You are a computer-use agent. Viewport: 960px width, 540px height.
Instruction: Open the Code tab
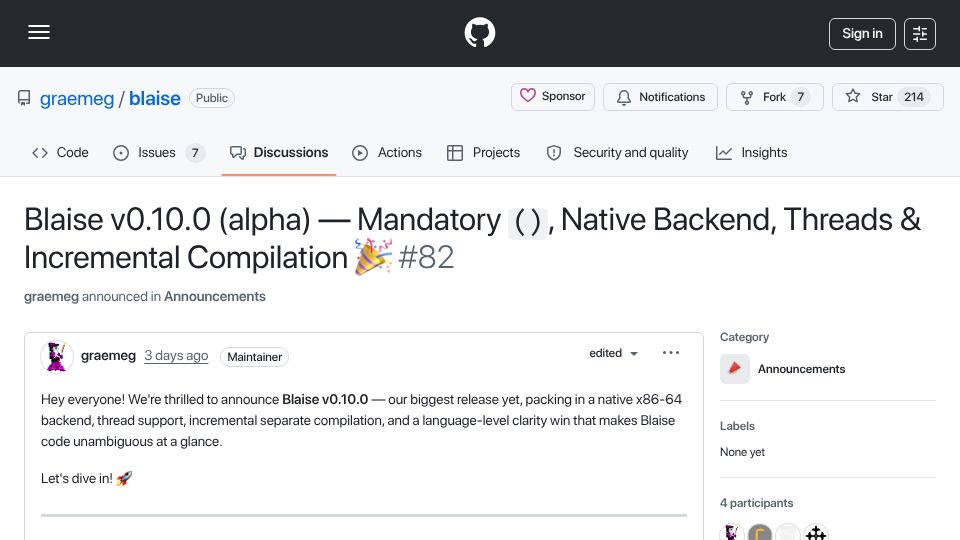pos(60,152)
